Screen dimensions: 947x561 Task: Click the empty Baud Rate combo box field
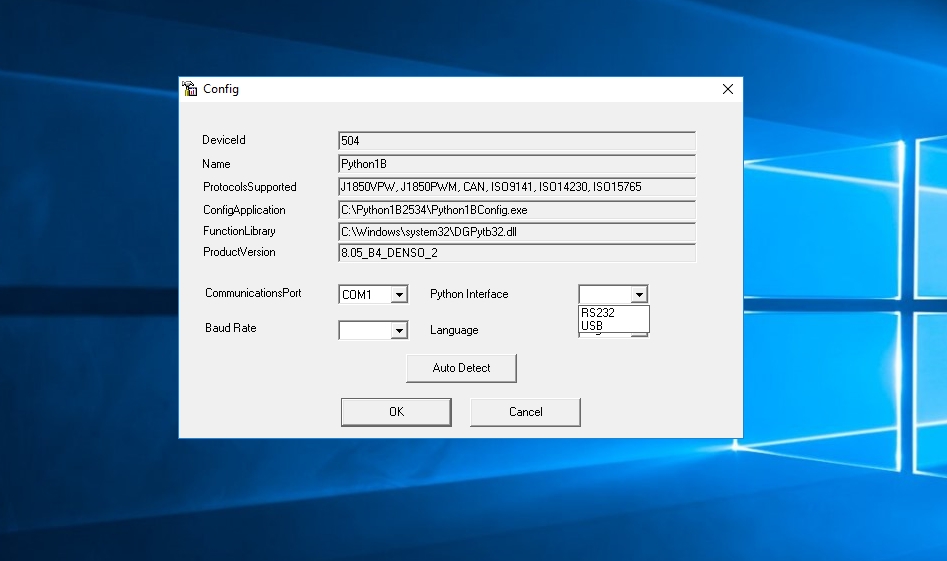click(x=364, y=330)
